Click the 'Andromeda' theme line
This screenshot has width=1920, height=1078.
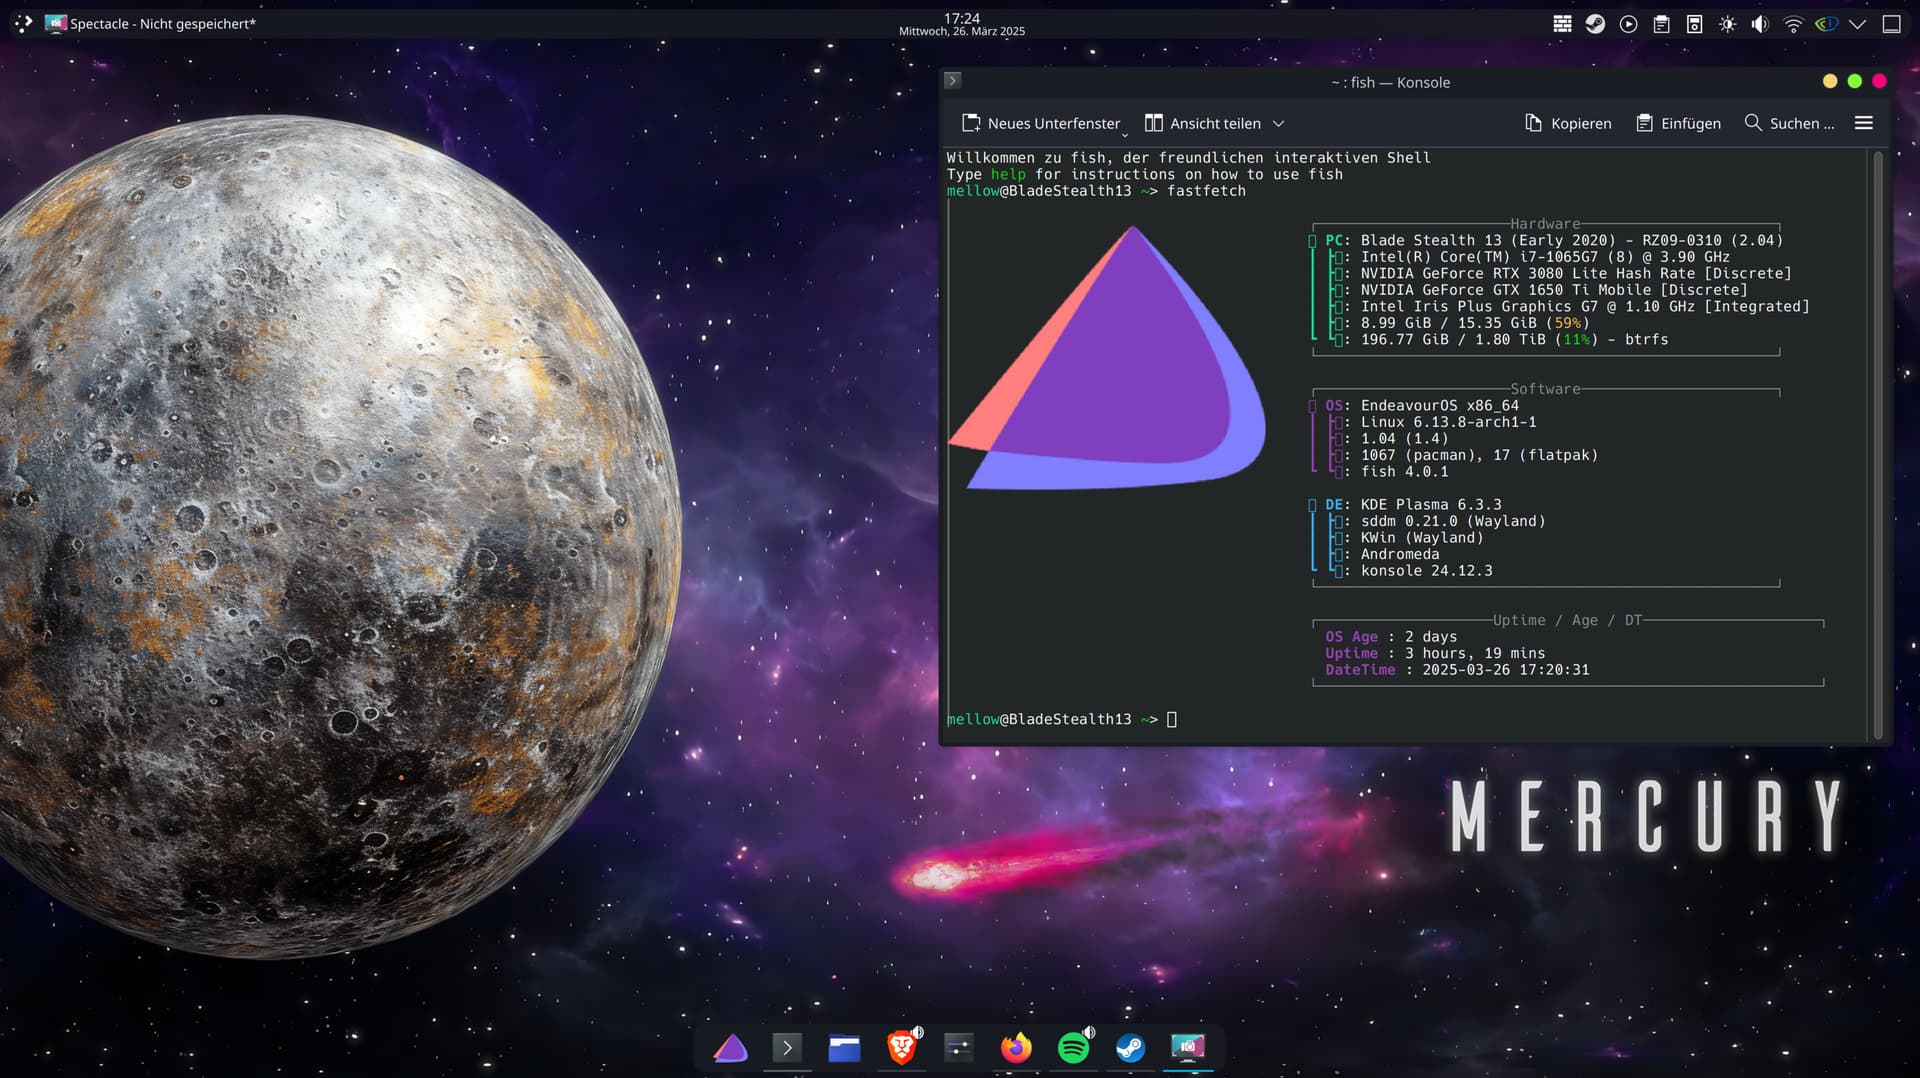1400,554
